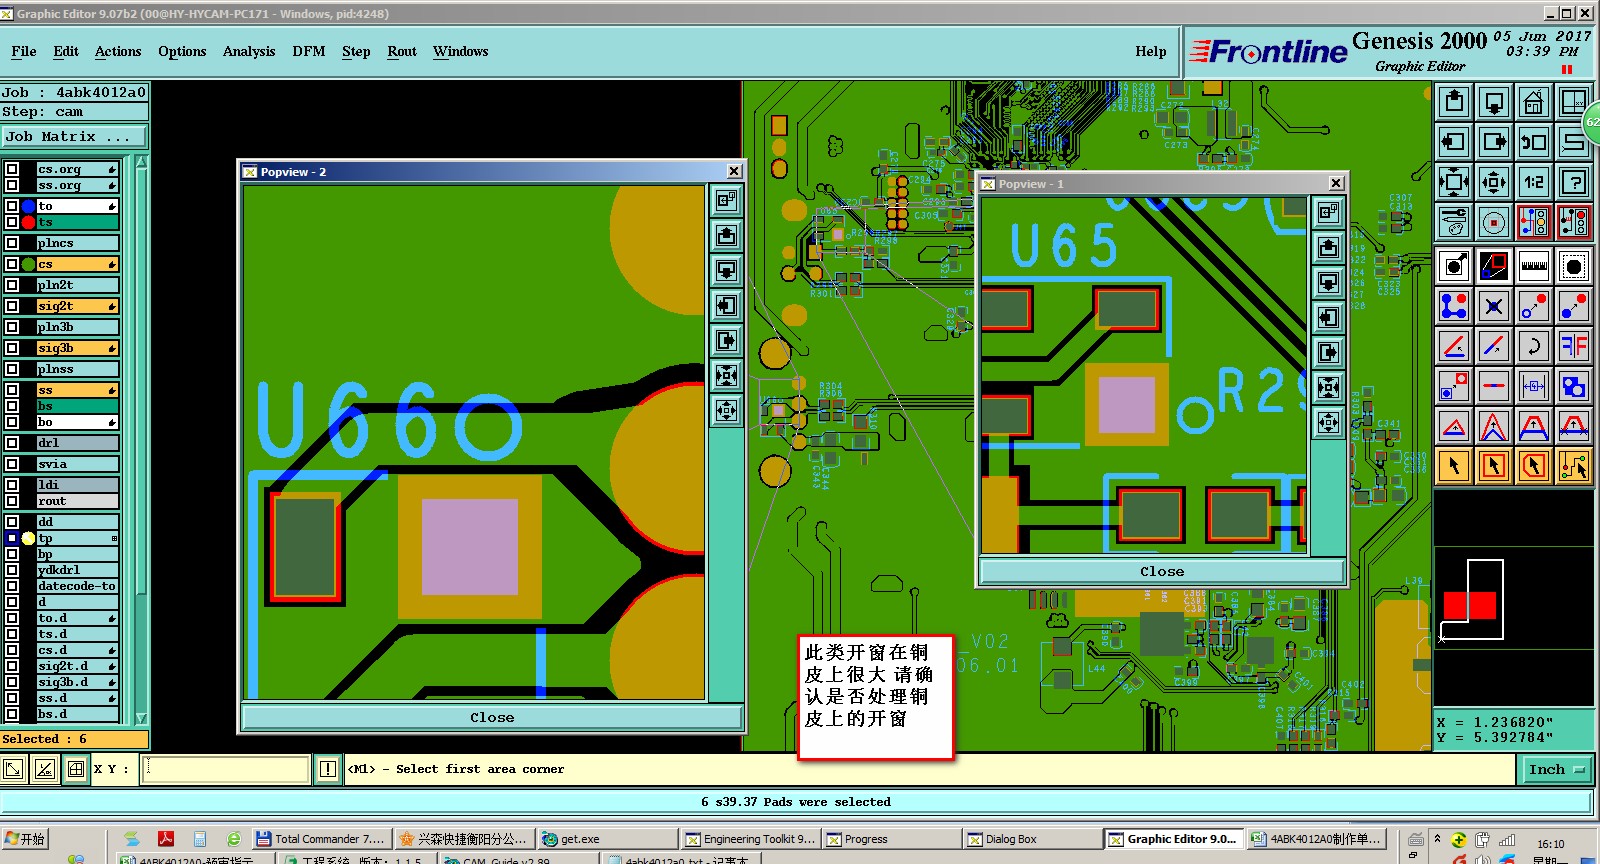Screen dimensions: 1600x864
Task: Click layer list scrollbar down arrow
Action: [141, 718]
